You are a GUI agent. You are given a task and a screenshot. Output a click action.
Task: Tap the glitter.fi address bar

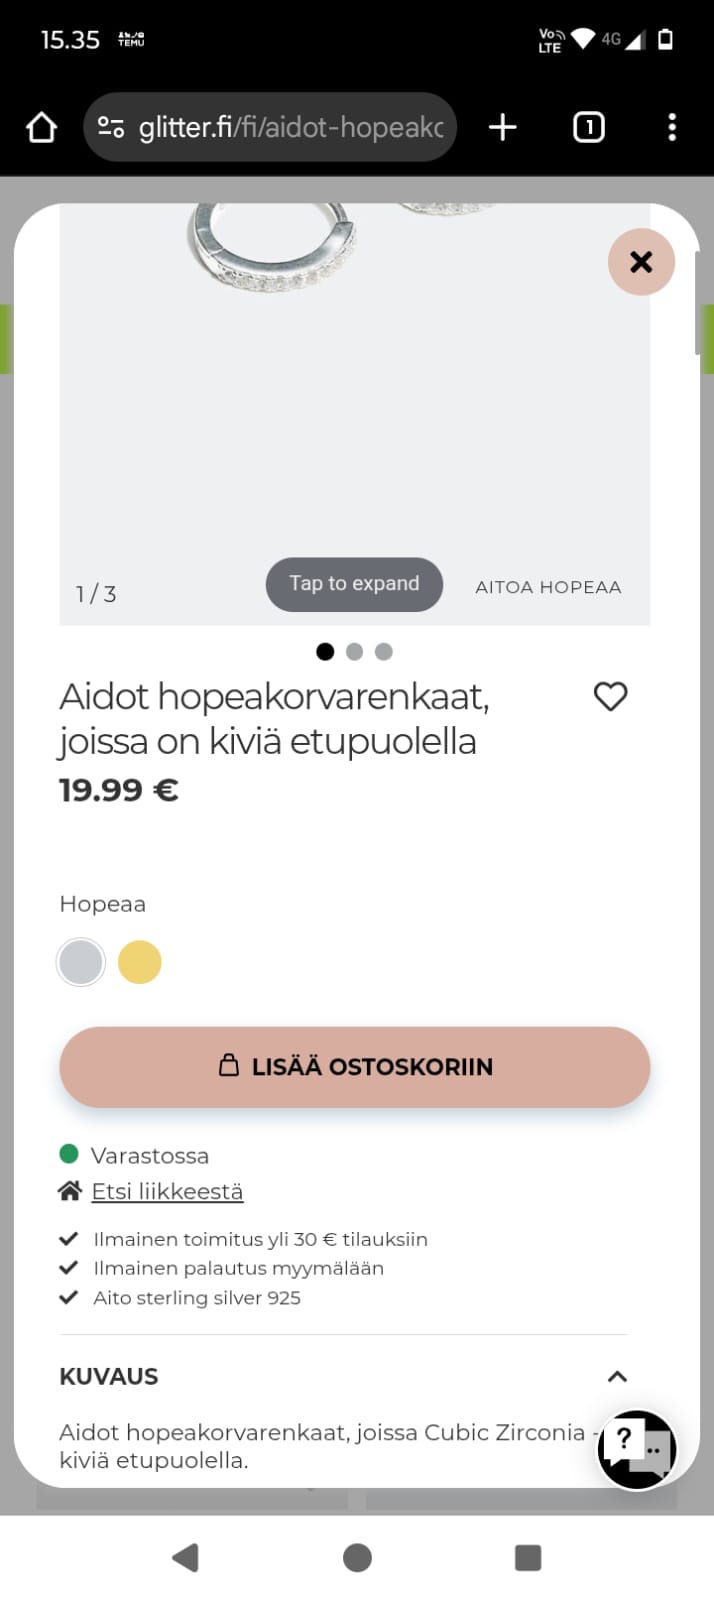pos(290,127)
